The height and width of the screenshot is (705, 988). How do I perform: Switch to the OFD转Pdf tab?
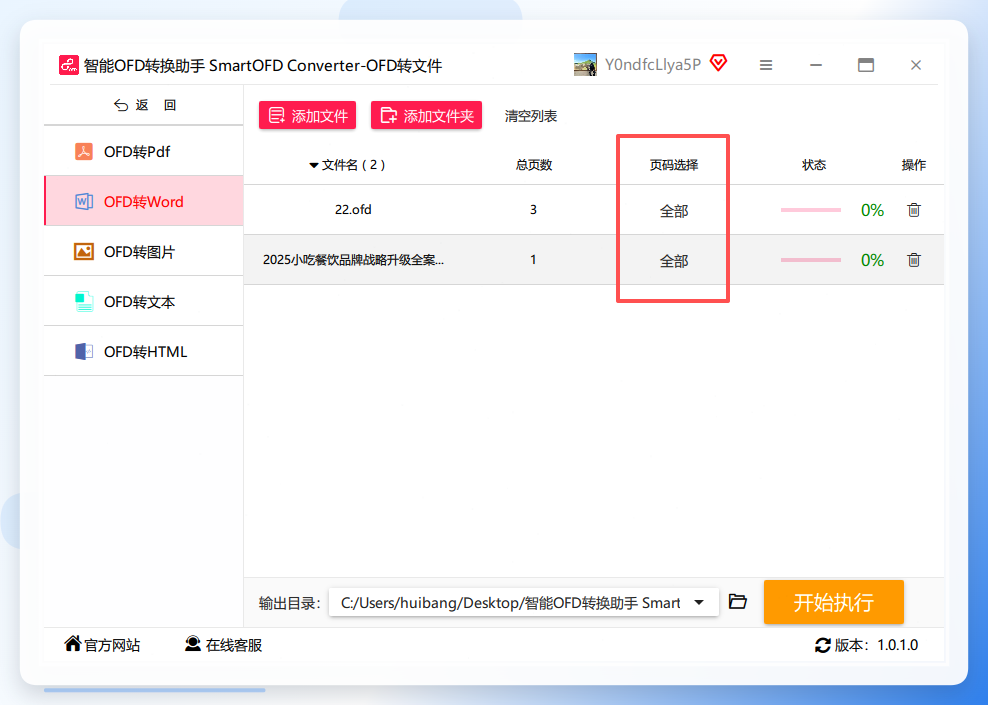pyautogui.click(x=144, y=151)
